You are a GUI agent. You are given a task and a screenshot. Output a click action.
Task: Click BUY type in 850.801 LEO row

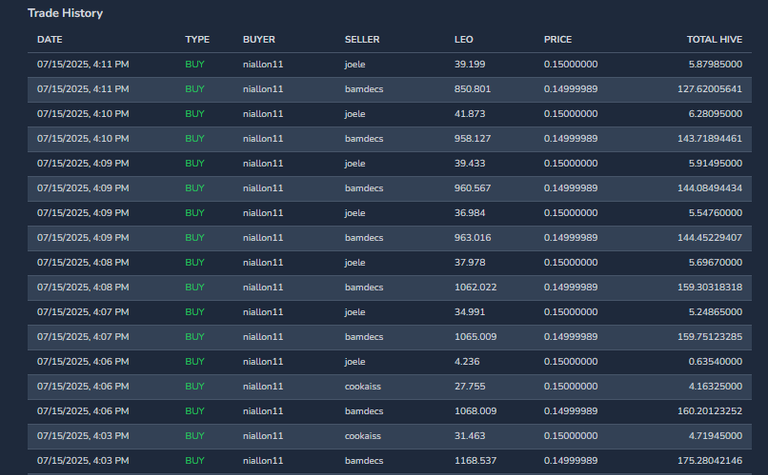pyautogui.click(x=194, y=89)
